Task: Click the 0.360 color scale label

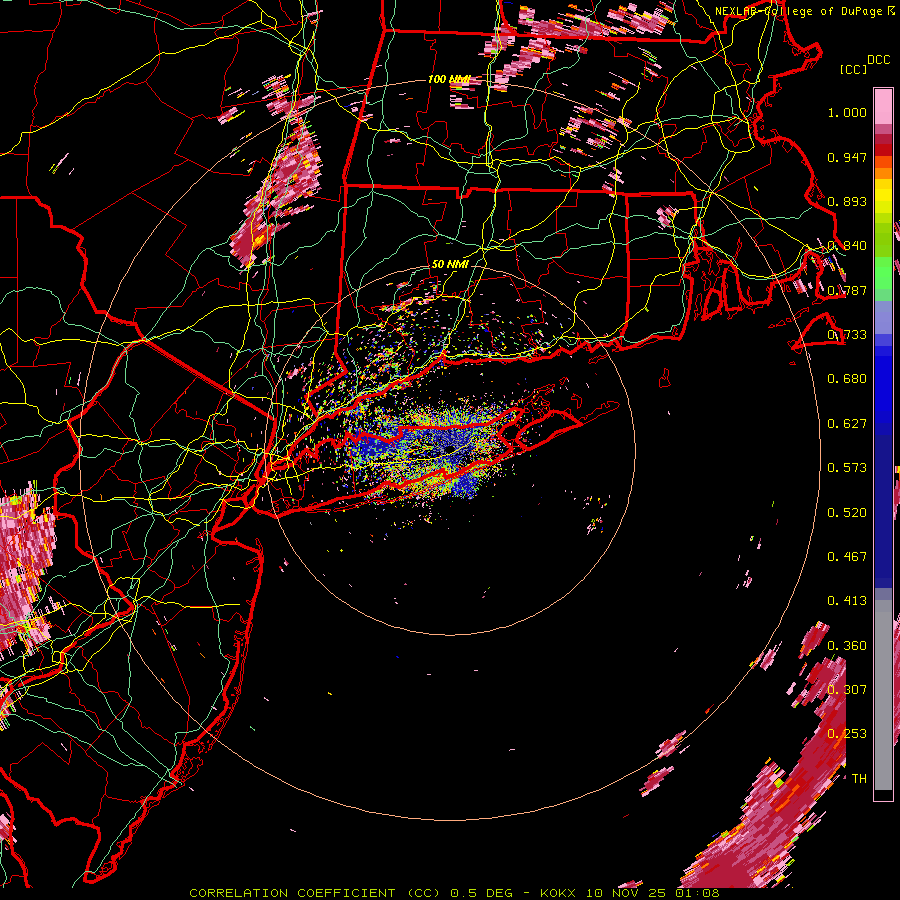Action: tap(847, 645)
